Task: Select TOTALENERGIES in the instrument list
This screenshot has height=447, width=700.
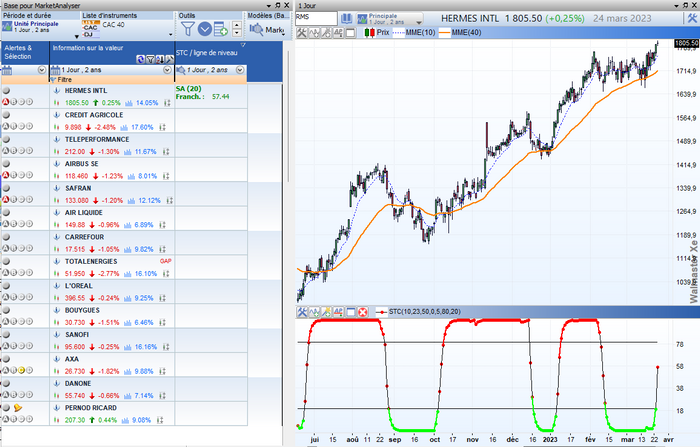Action: pyautogui.click(x=96, y=260)
